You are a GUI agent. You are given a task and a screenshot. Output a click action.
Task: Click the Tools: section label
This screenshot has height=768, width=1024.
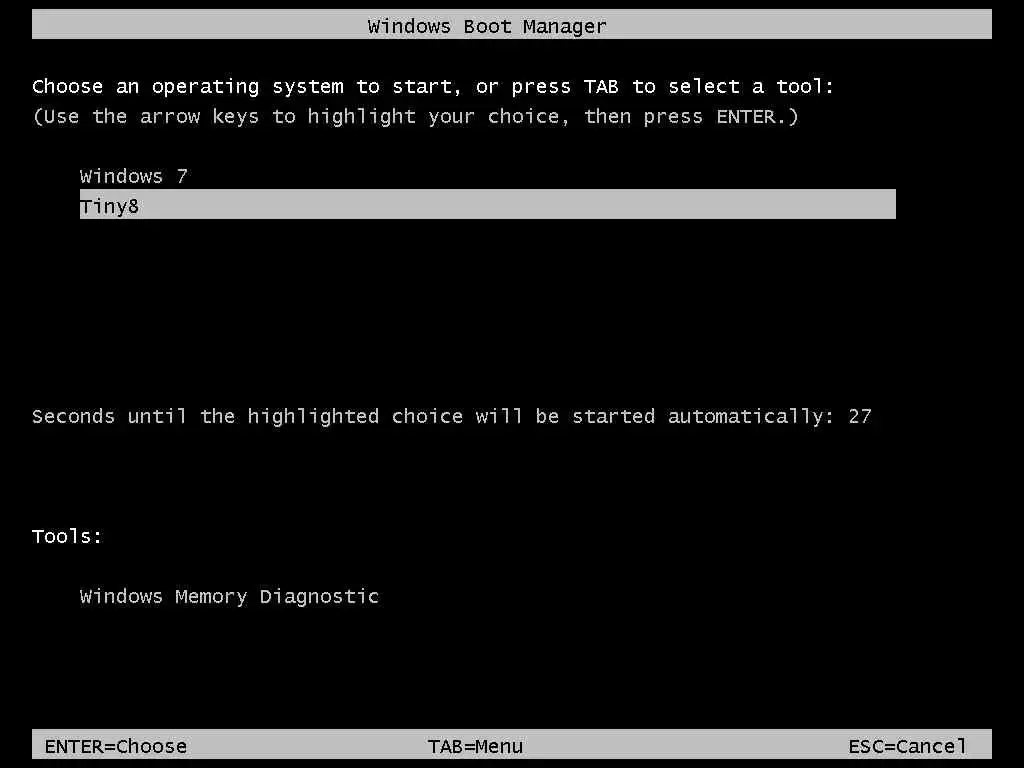coord(67,536)
